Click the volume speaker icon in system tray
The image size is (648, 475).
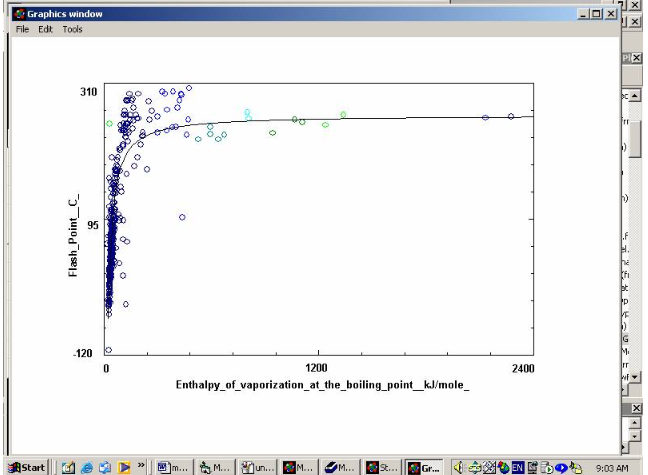click(460, 467)
